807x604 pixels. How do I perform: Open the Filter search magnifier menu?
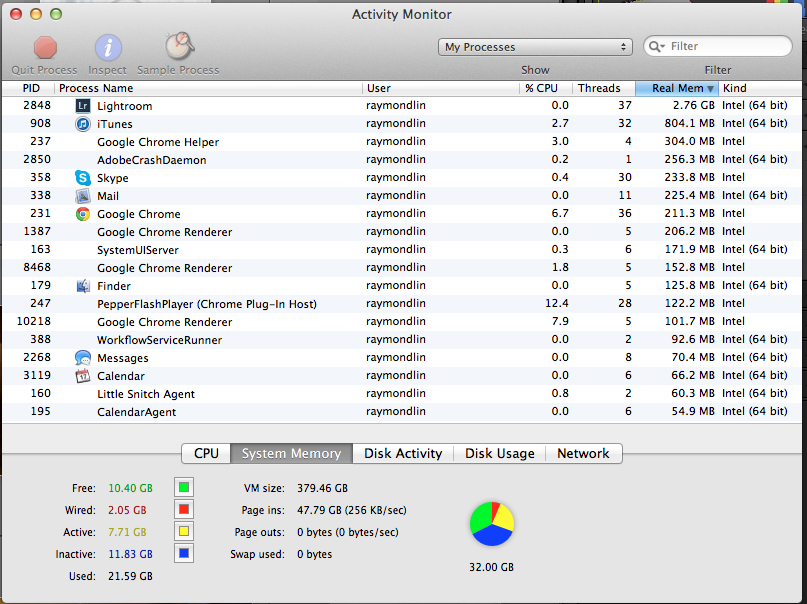point(658,47)
